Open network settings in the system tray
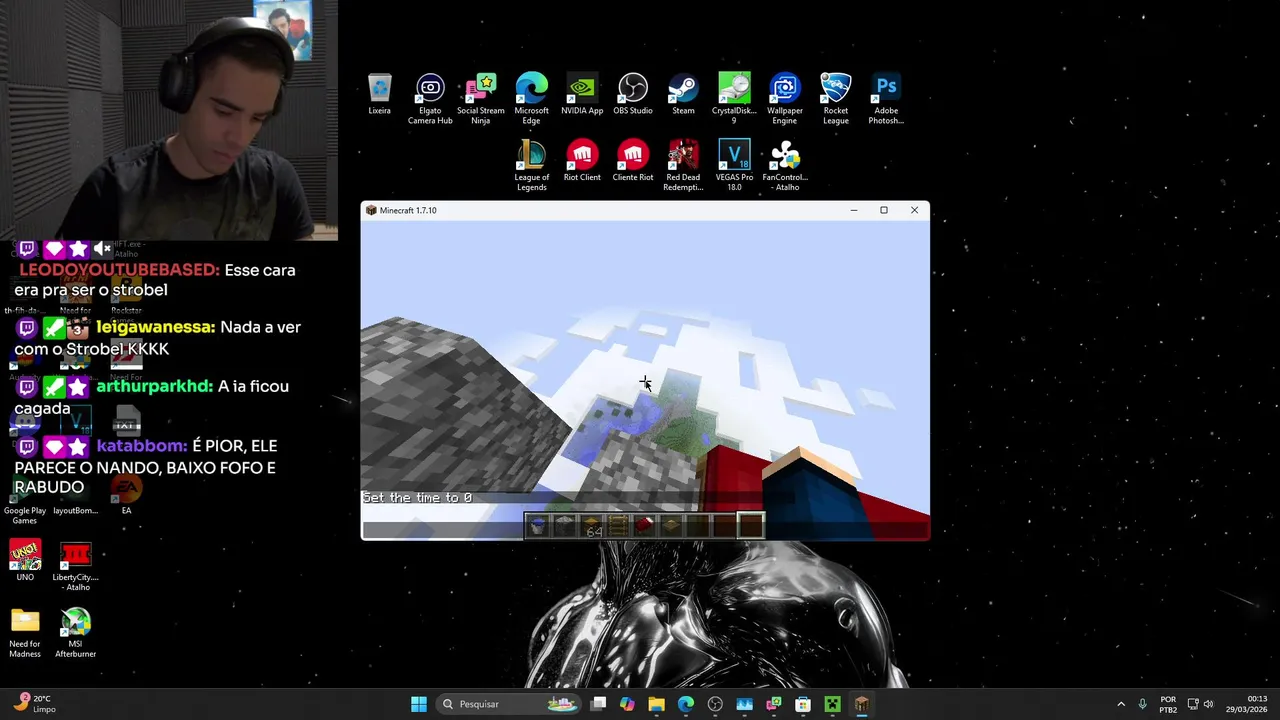The image size is (1280, 720). [1193, 704]
